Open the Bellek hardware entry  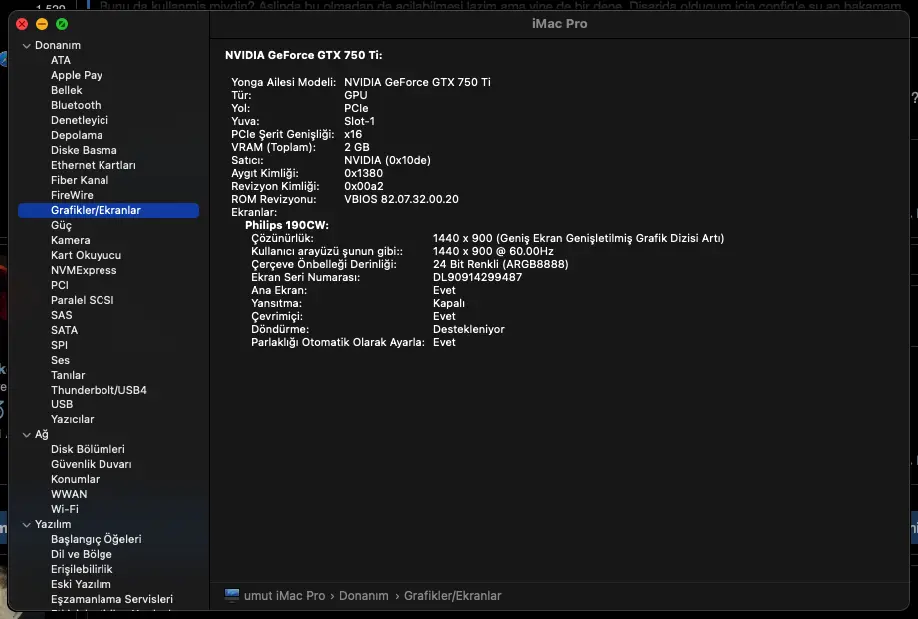point(67,90)
